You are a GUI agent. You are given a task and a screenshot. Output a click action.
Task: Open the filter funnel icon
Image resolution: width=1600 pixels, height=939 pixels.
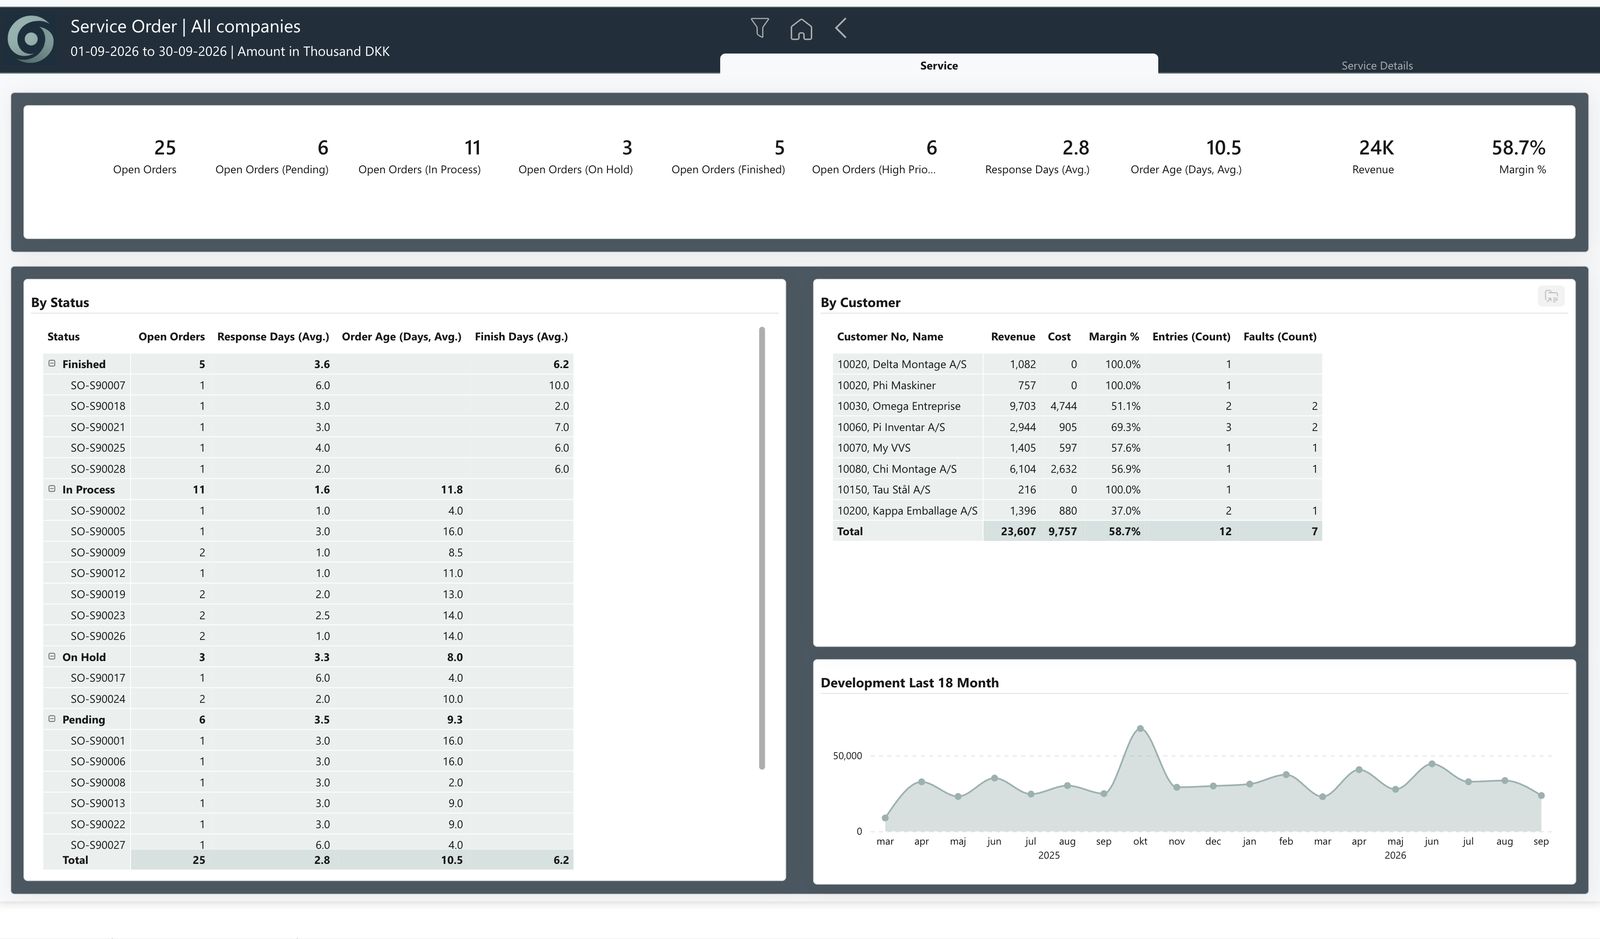click(x=760, y=28)
